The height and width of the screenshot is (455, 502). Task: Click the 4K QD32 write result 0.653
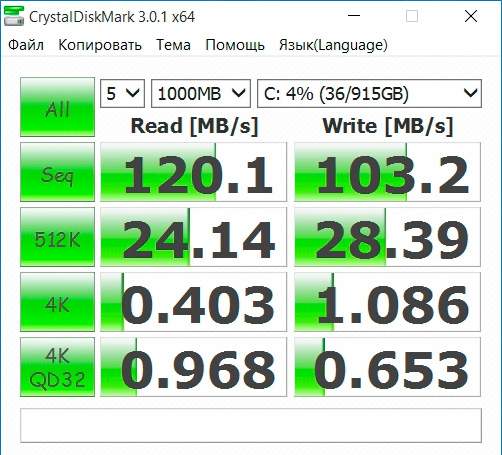[x=387, y=367]
